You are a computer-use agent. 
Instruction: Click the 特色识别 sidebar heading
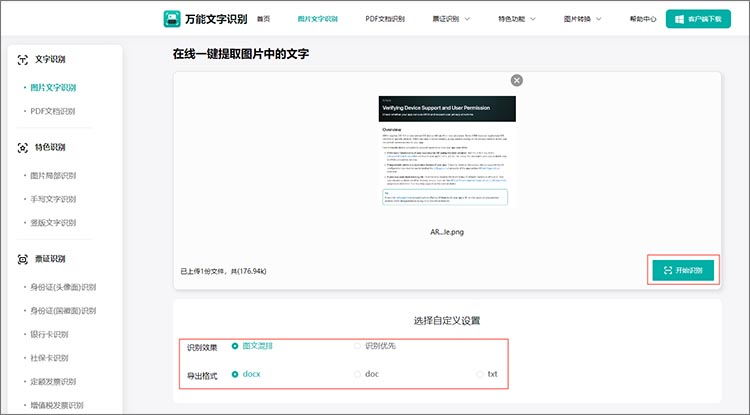point(50,147)
